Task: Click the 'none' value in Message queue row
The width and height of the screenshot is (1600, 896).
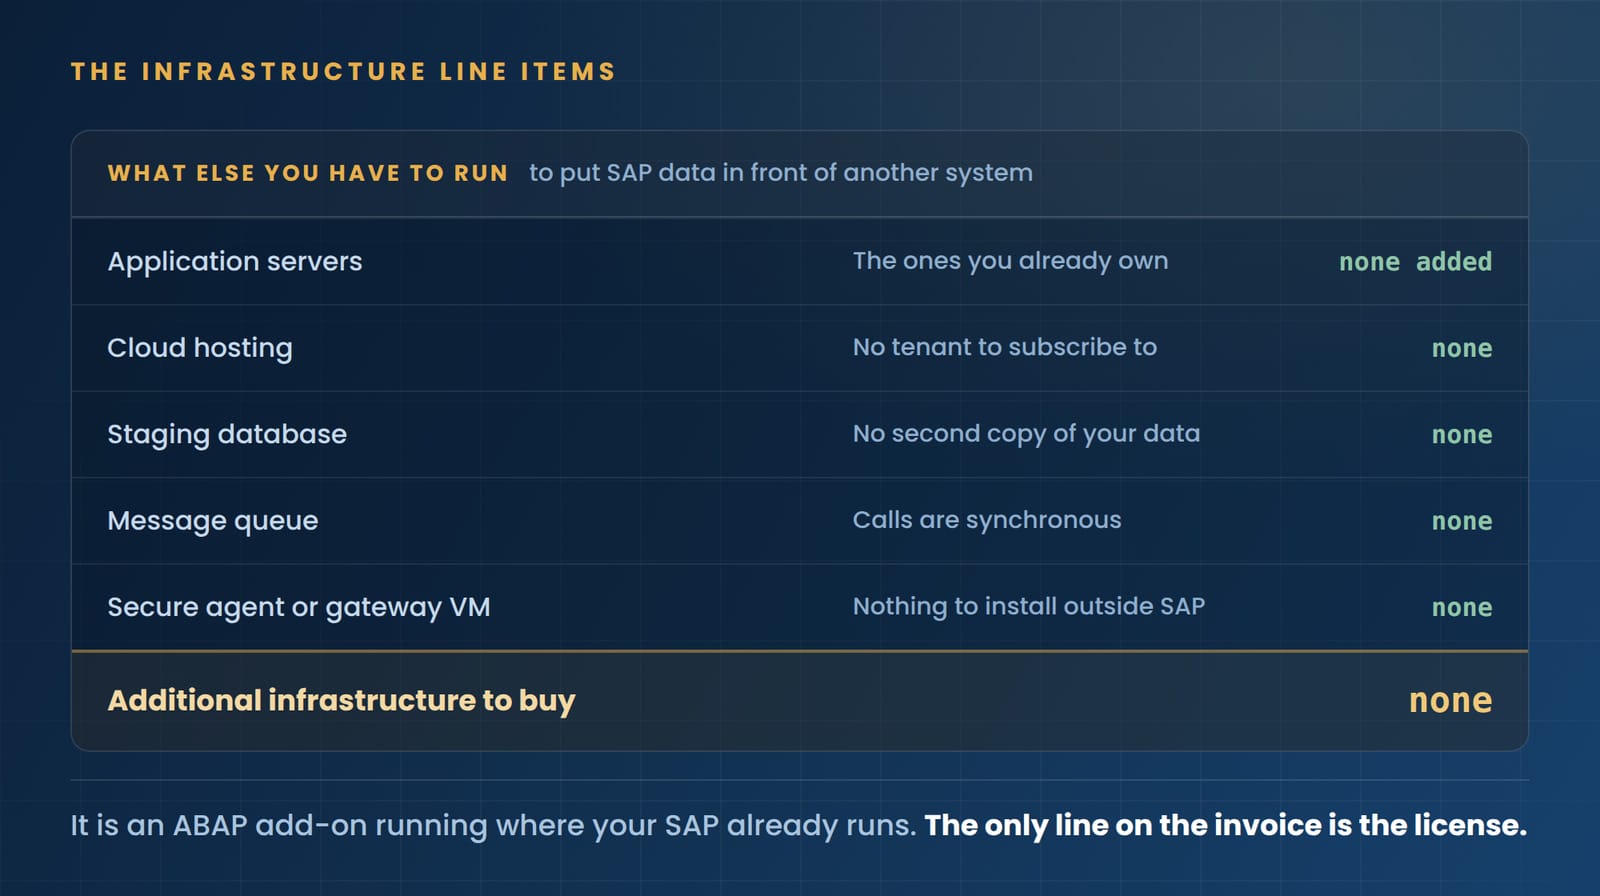Action: point(1462,522)
